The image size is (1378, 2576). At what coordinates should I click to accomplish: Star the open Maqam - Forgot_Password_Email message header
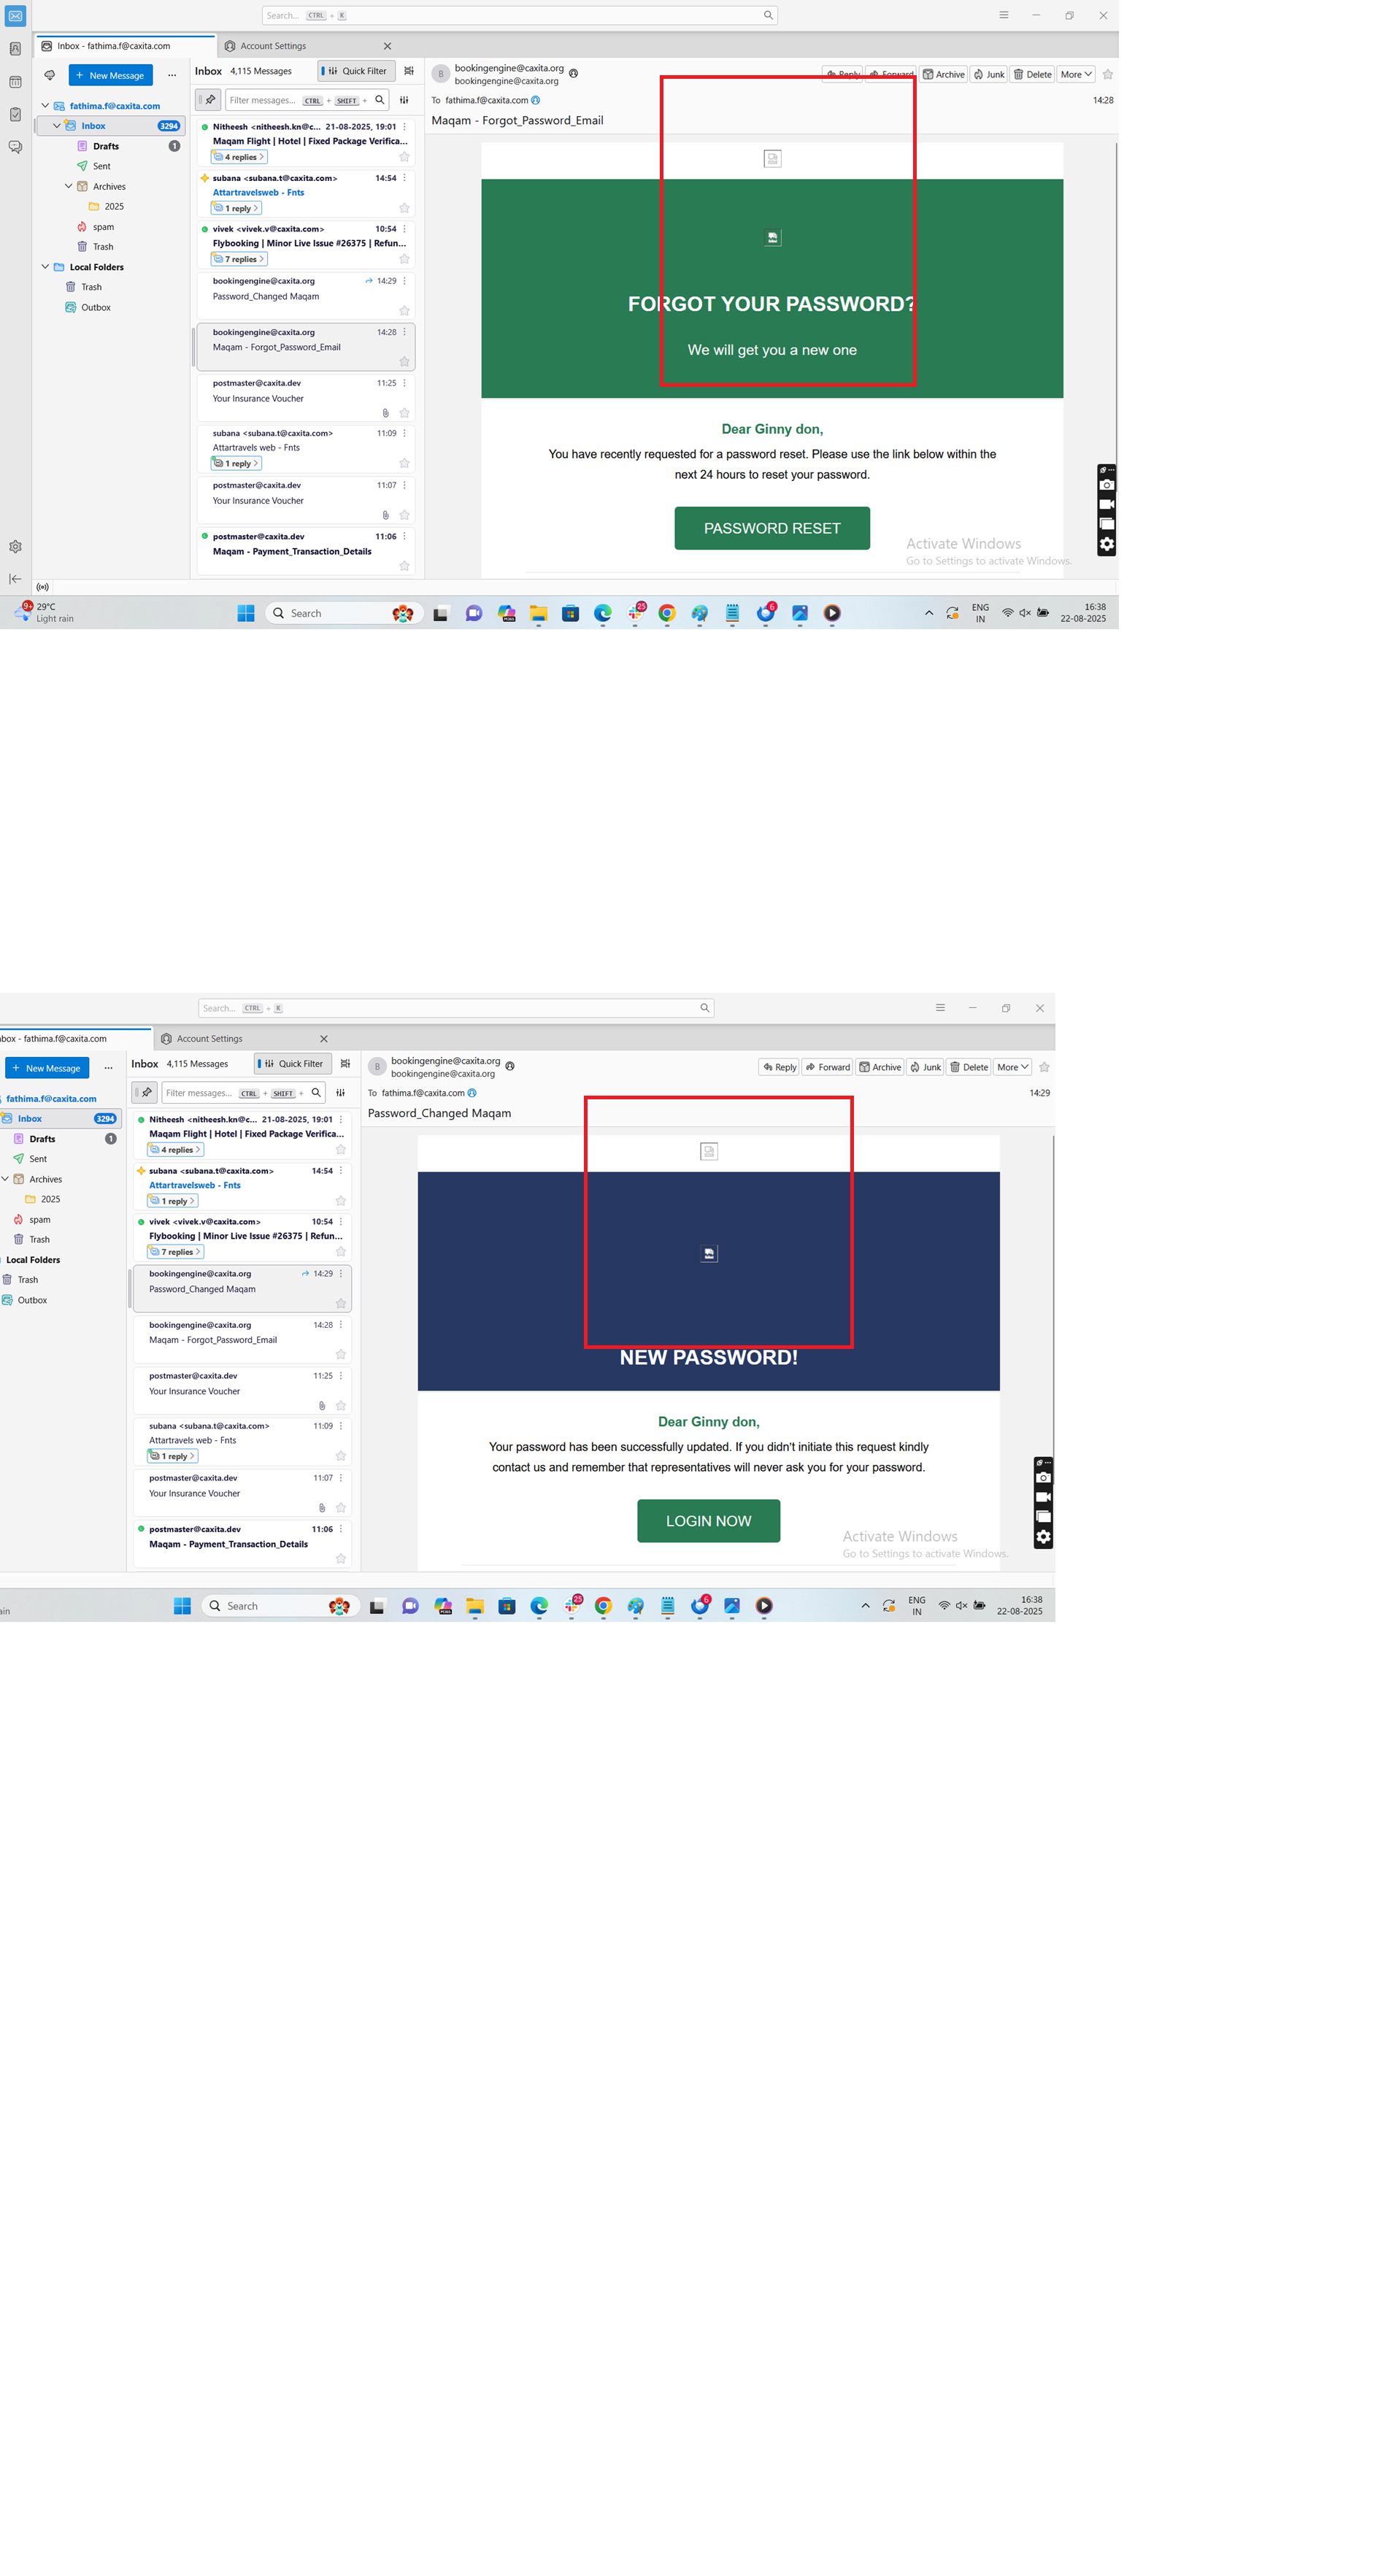[x=1107, y=75]
